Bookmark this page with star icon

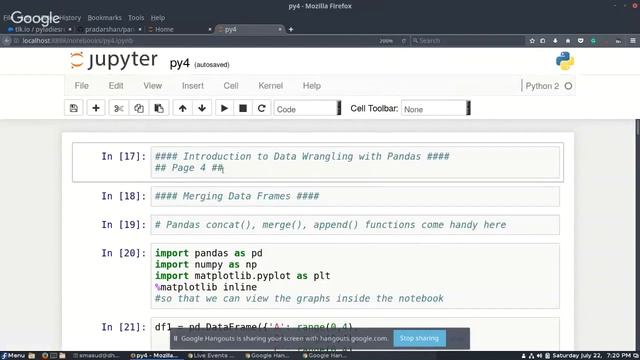click(532, 41)
